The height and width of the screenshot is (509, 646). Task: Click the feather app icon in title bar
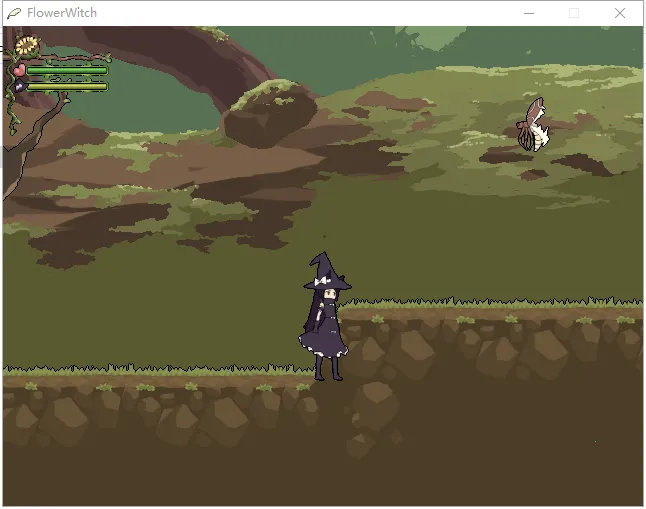pyautogui.click(x=14, y=13)
